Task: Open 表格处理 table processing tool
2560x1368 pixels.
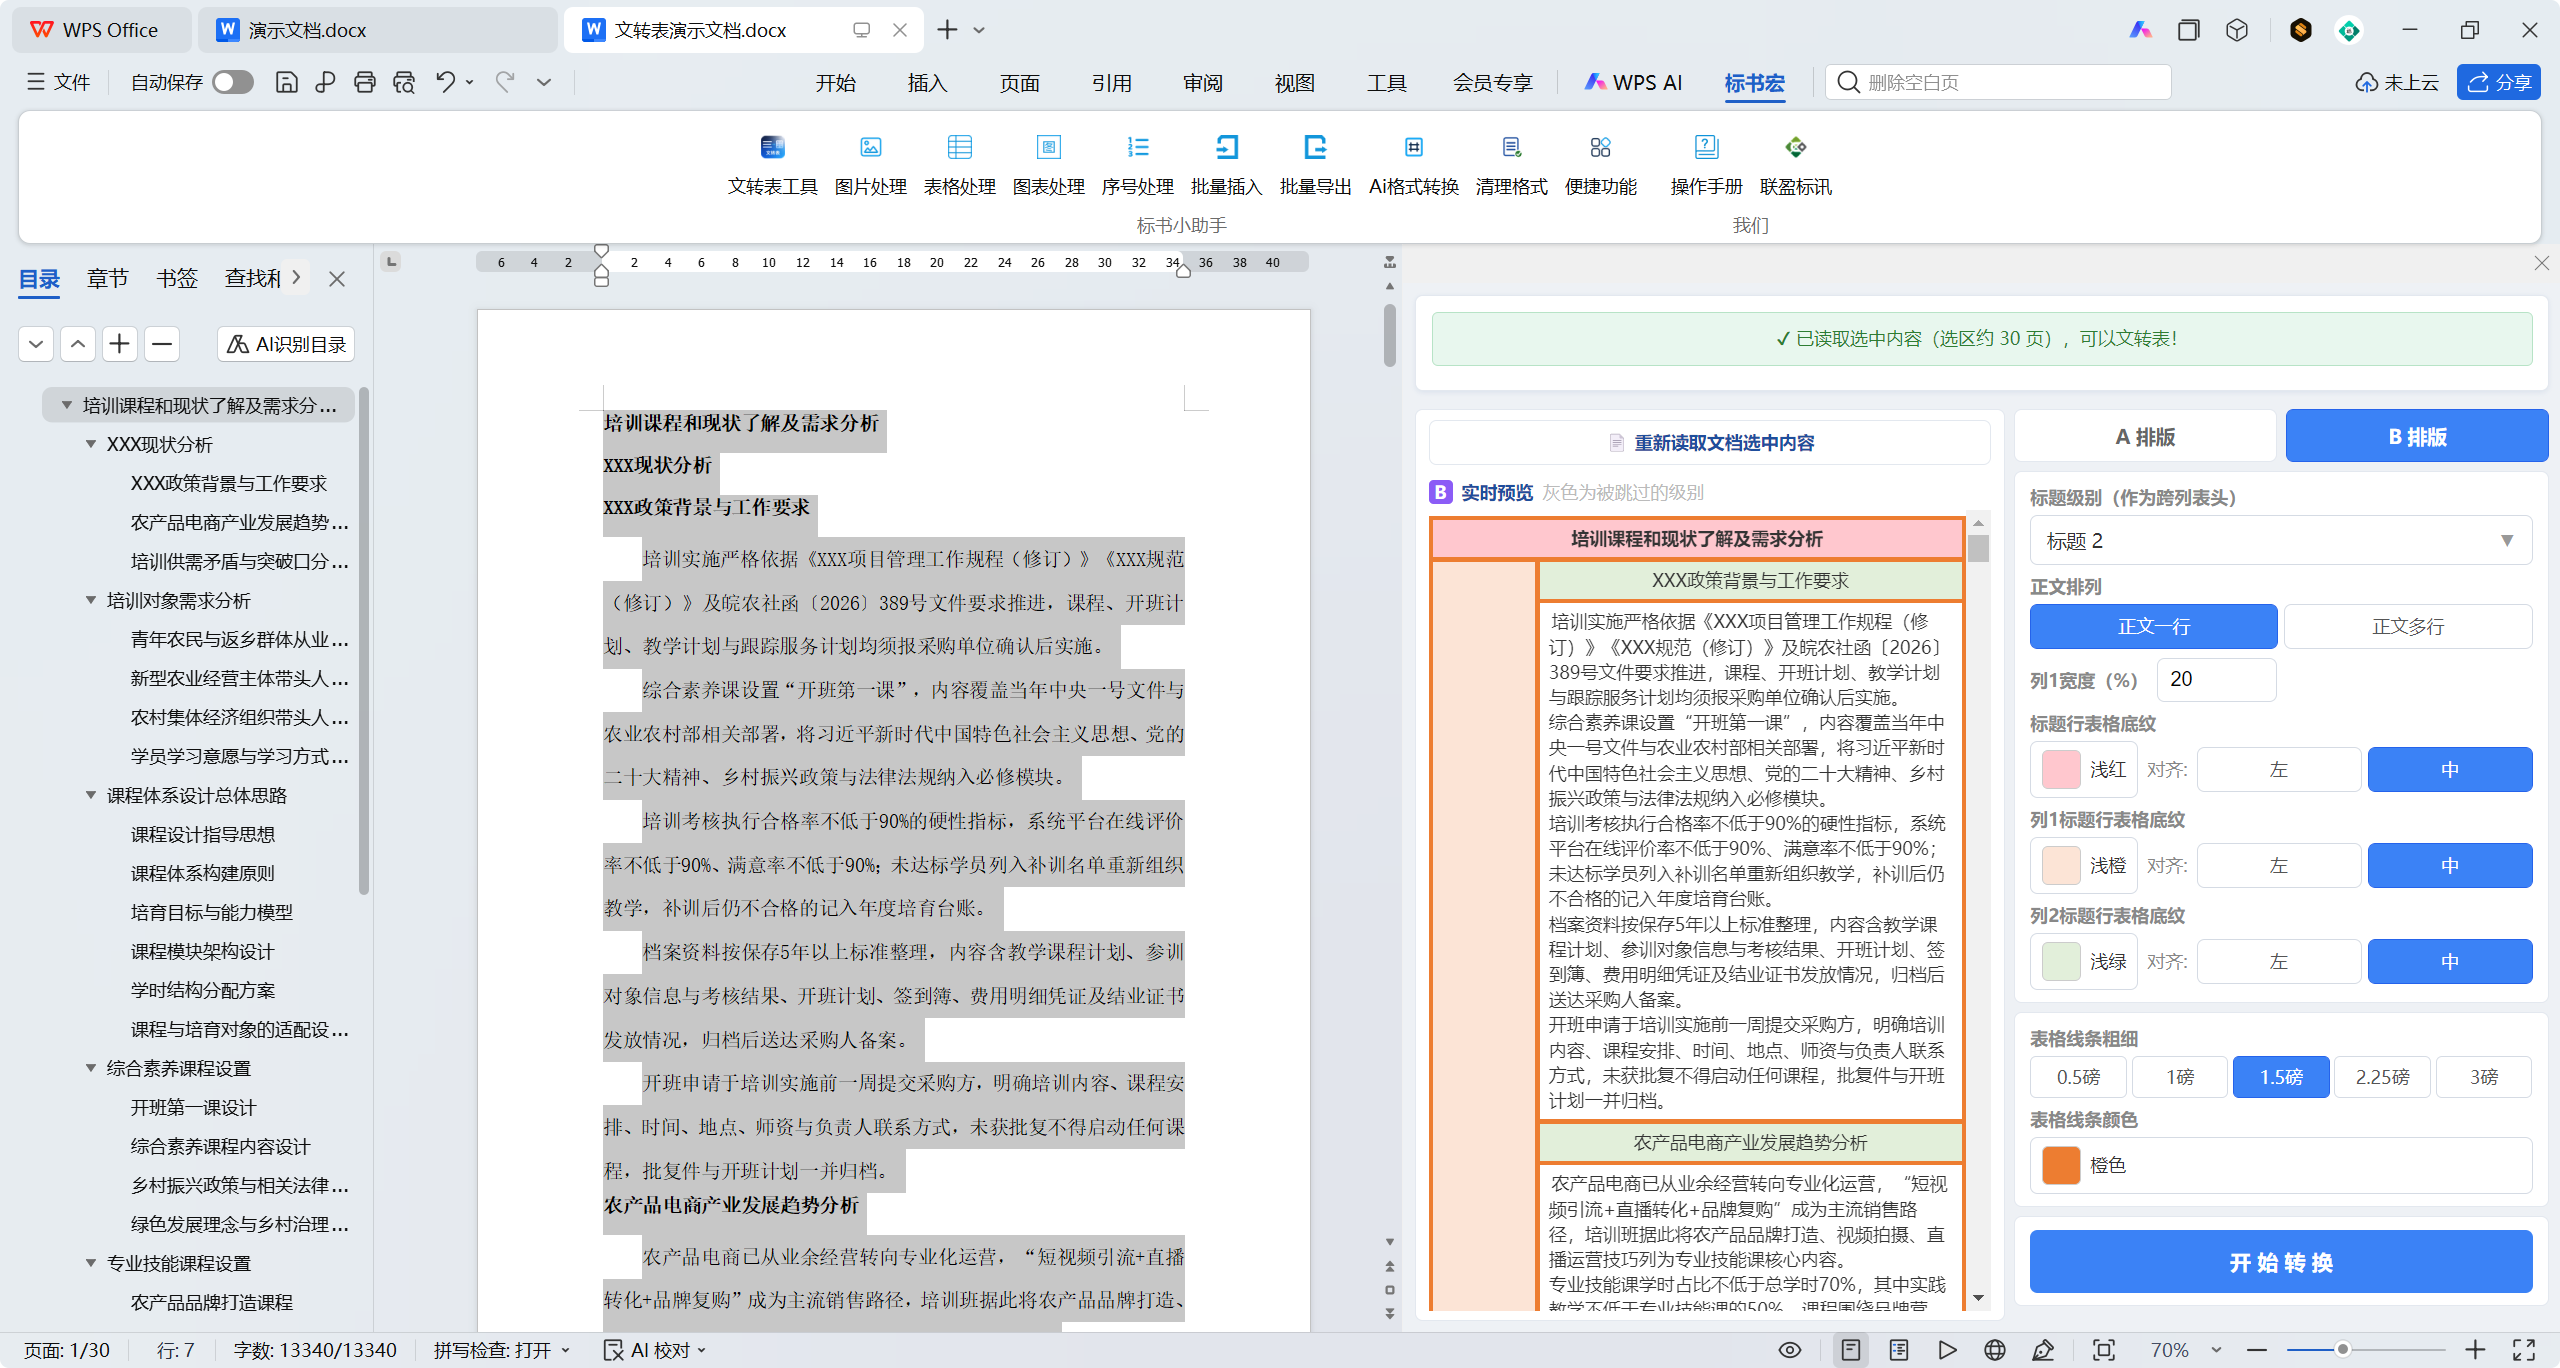Action: (x=959, y=165)
